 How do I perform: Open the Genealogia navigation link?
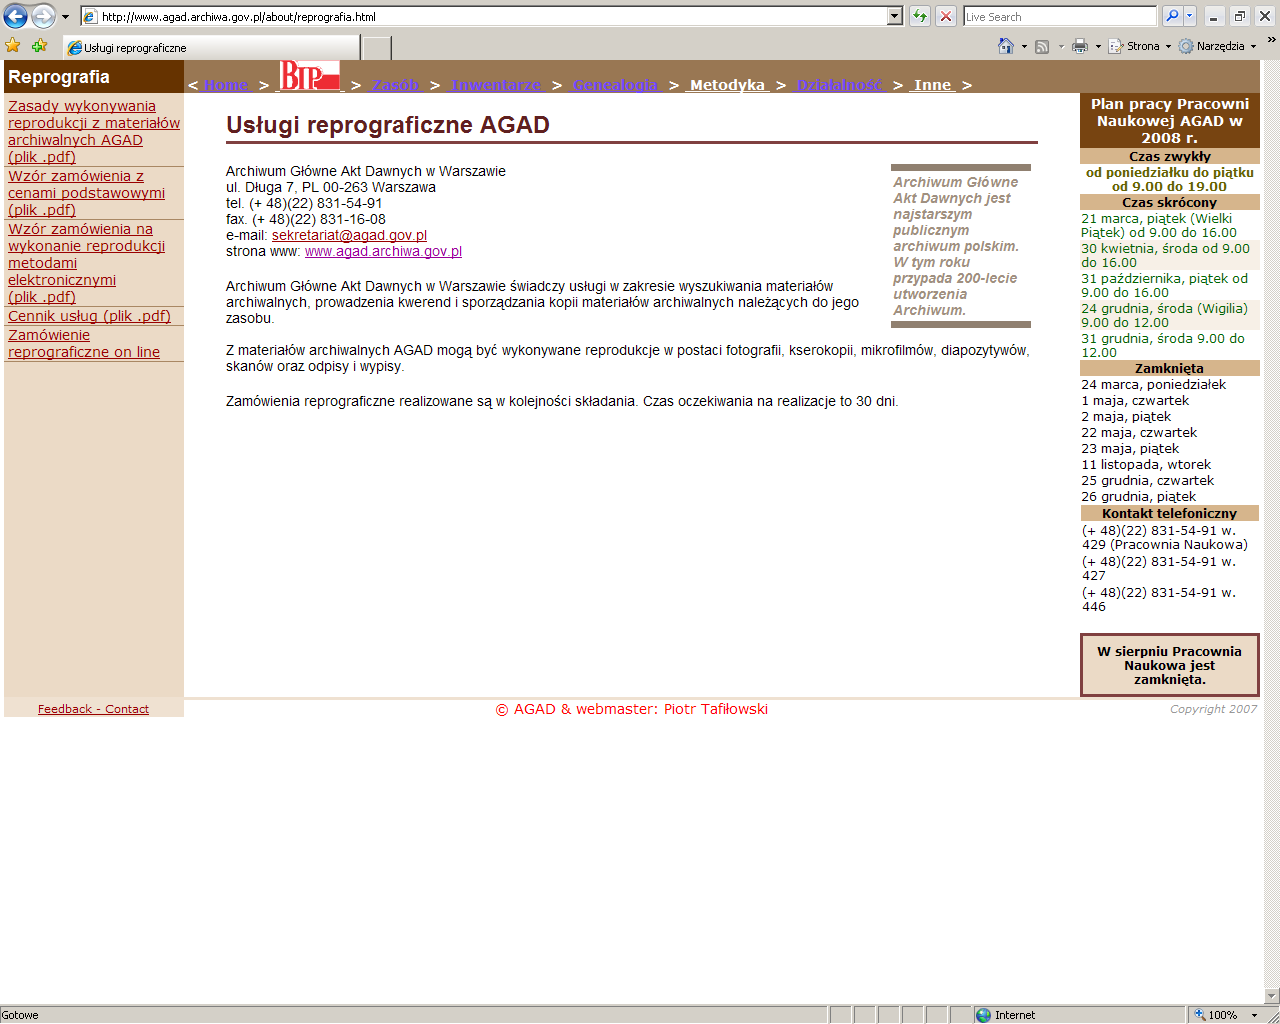(615, 85)
